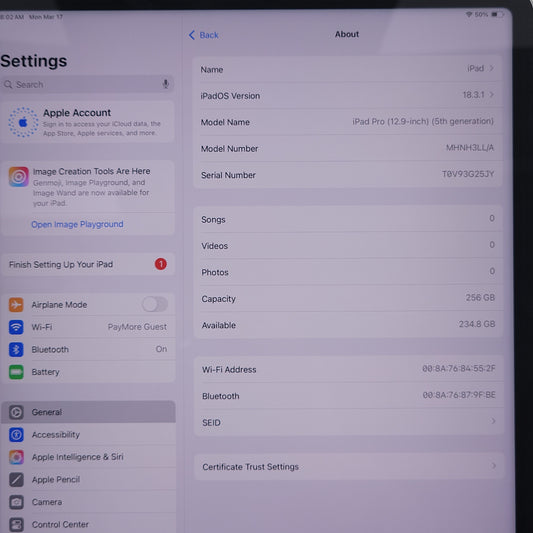Screen dimensions: 533x533
Task: Tap the Capacity value 256 GB
Action: point(480,297)
